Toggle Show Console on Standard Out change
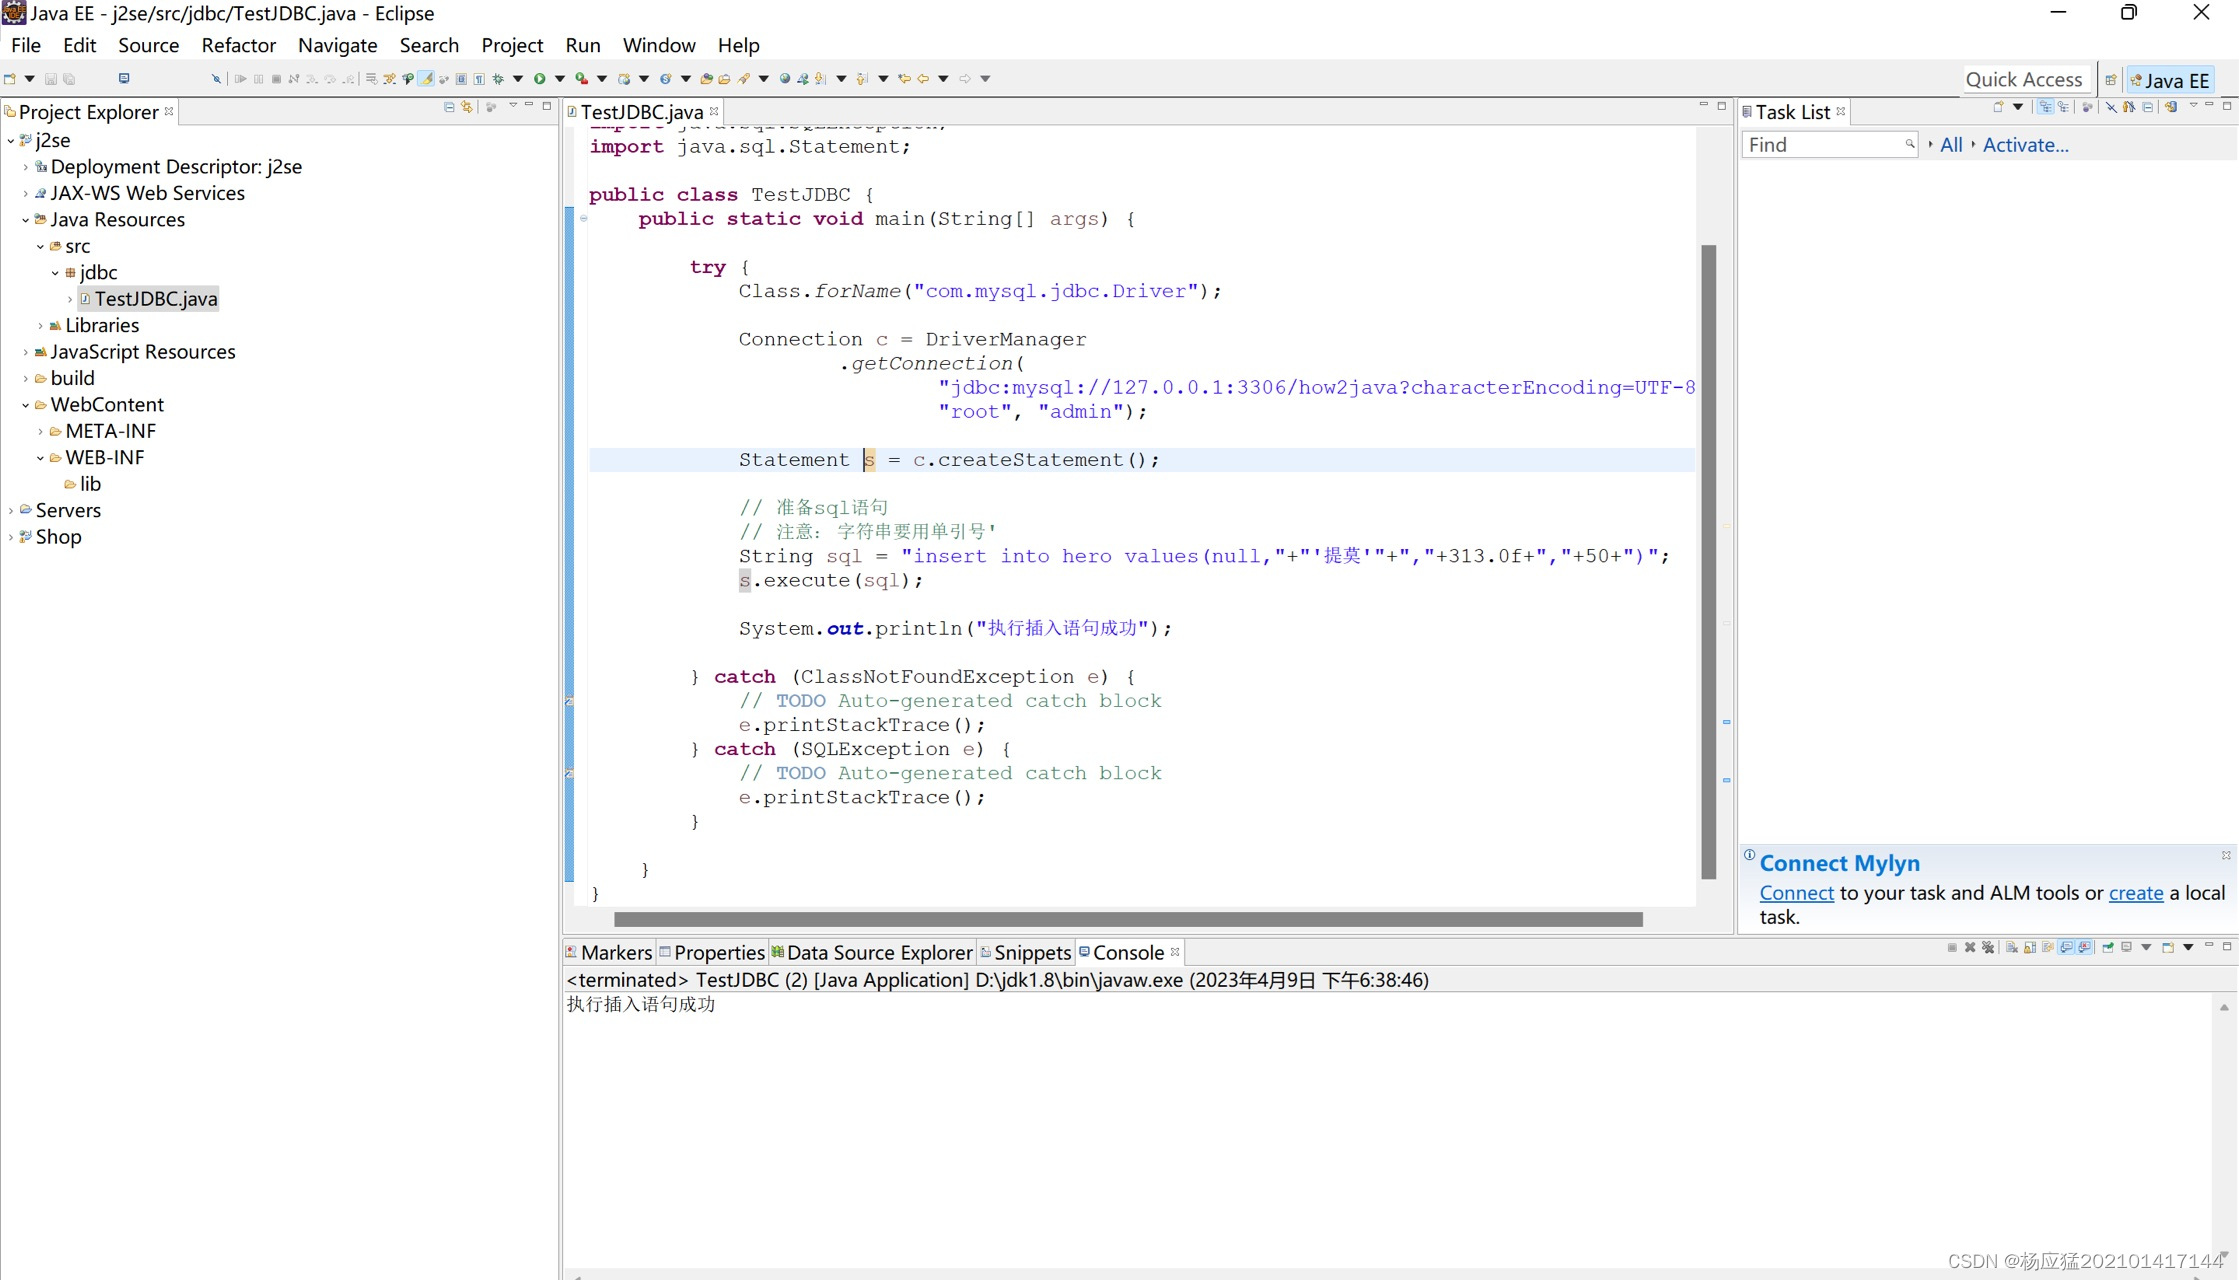The width and height of the screenshot is (2239, 1280). [2066, 947]
